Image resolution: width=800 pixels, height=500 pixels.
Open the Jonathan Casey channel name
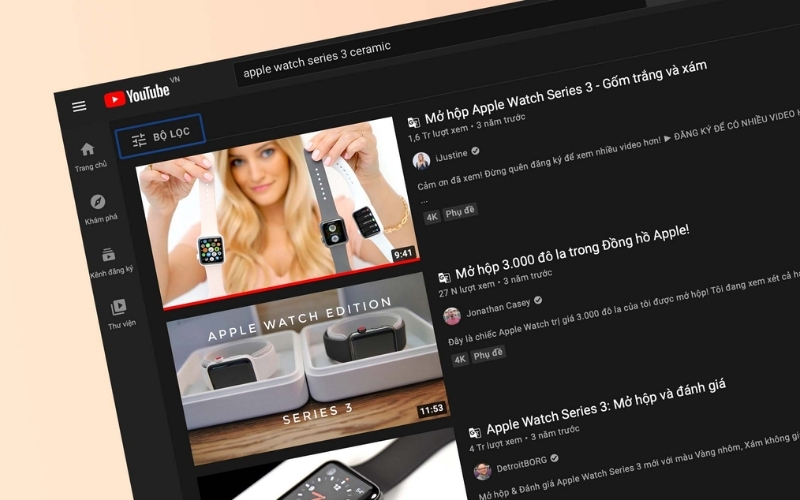pos(498,308)
